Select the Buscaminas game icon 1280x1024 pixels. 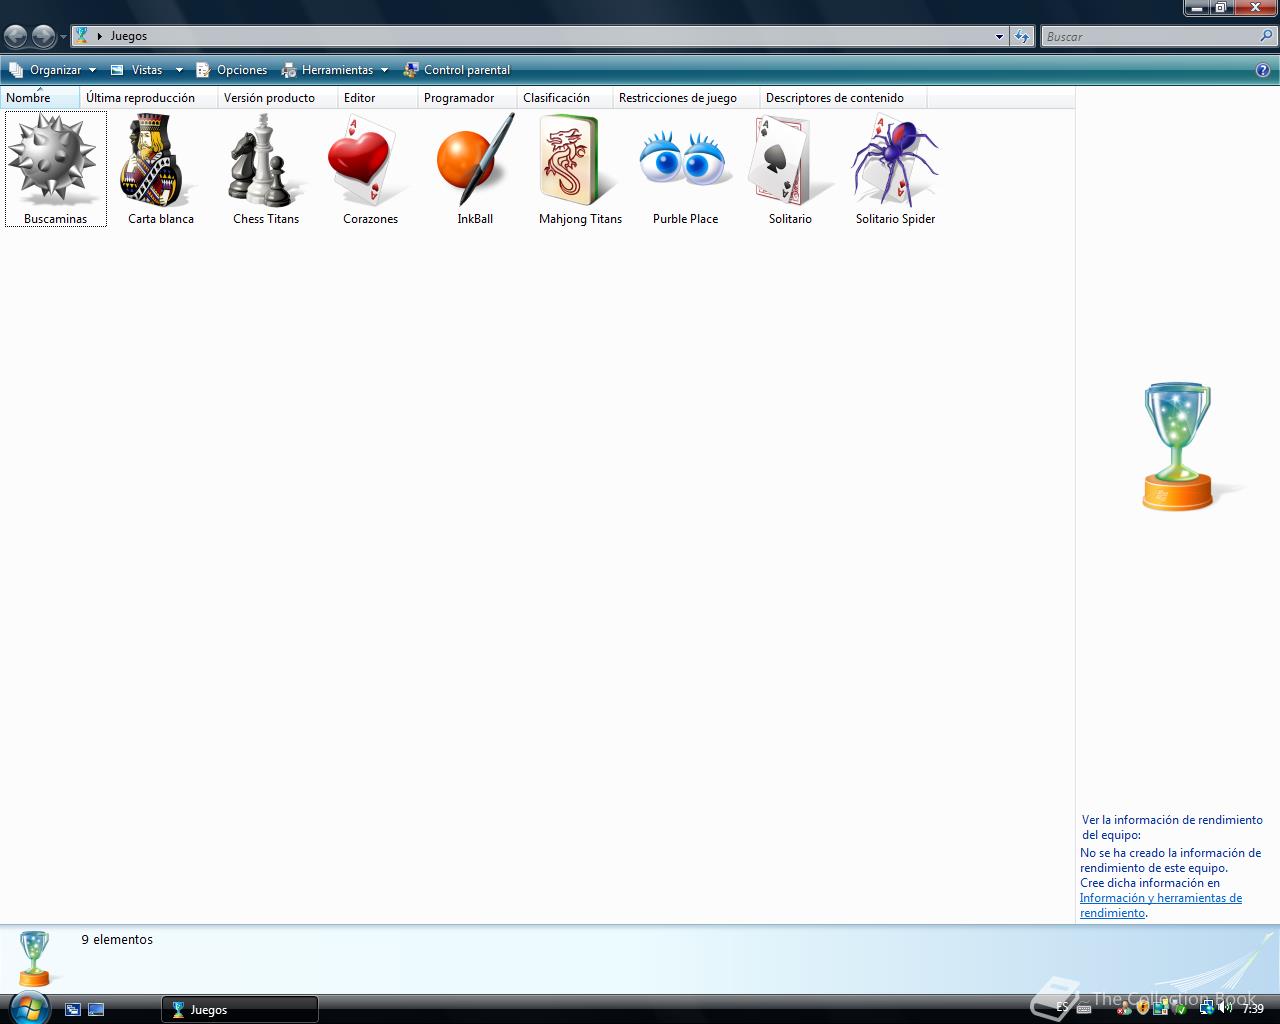(x=55, y=169)
